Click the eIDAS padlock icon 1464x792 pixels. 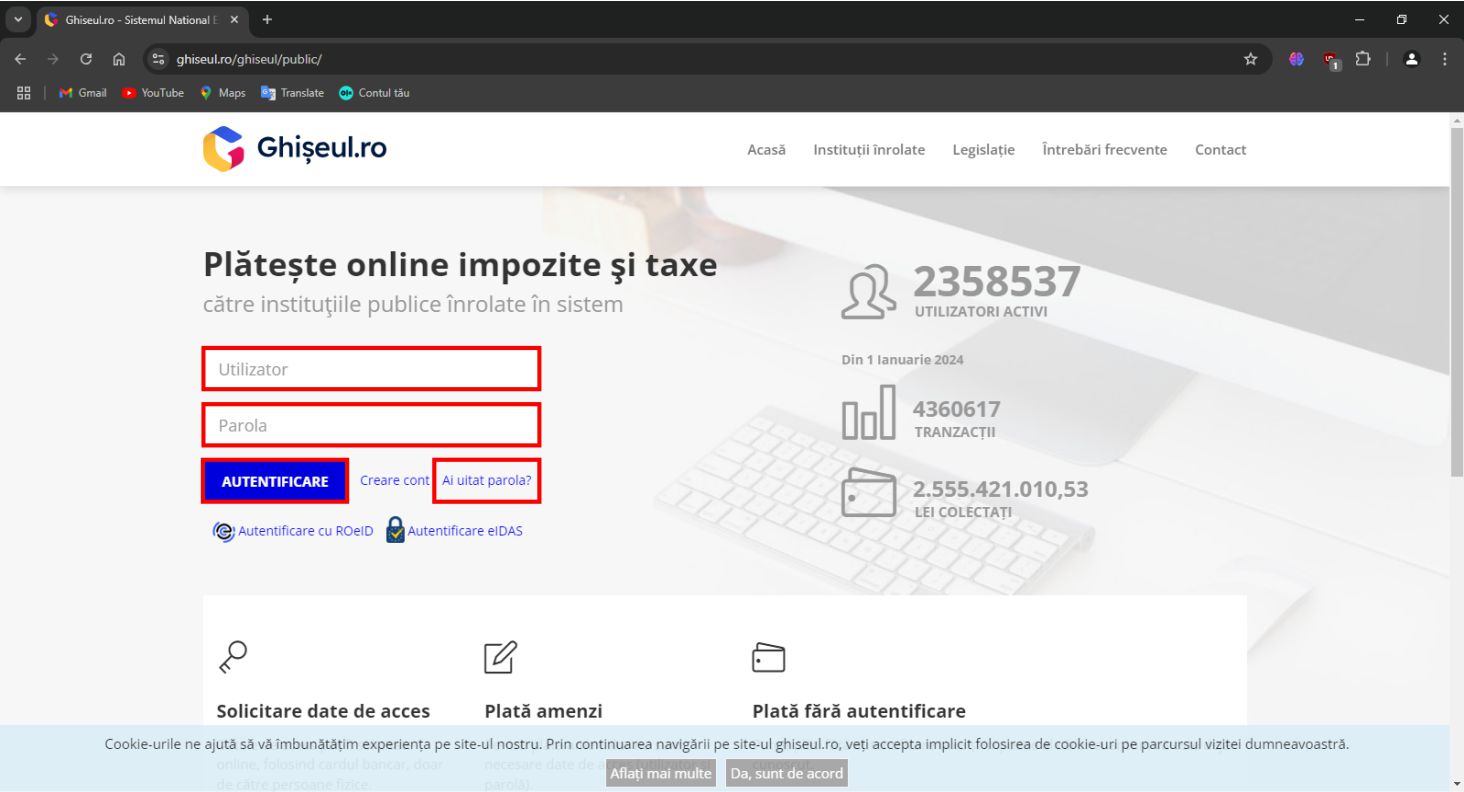coord(396,530)
